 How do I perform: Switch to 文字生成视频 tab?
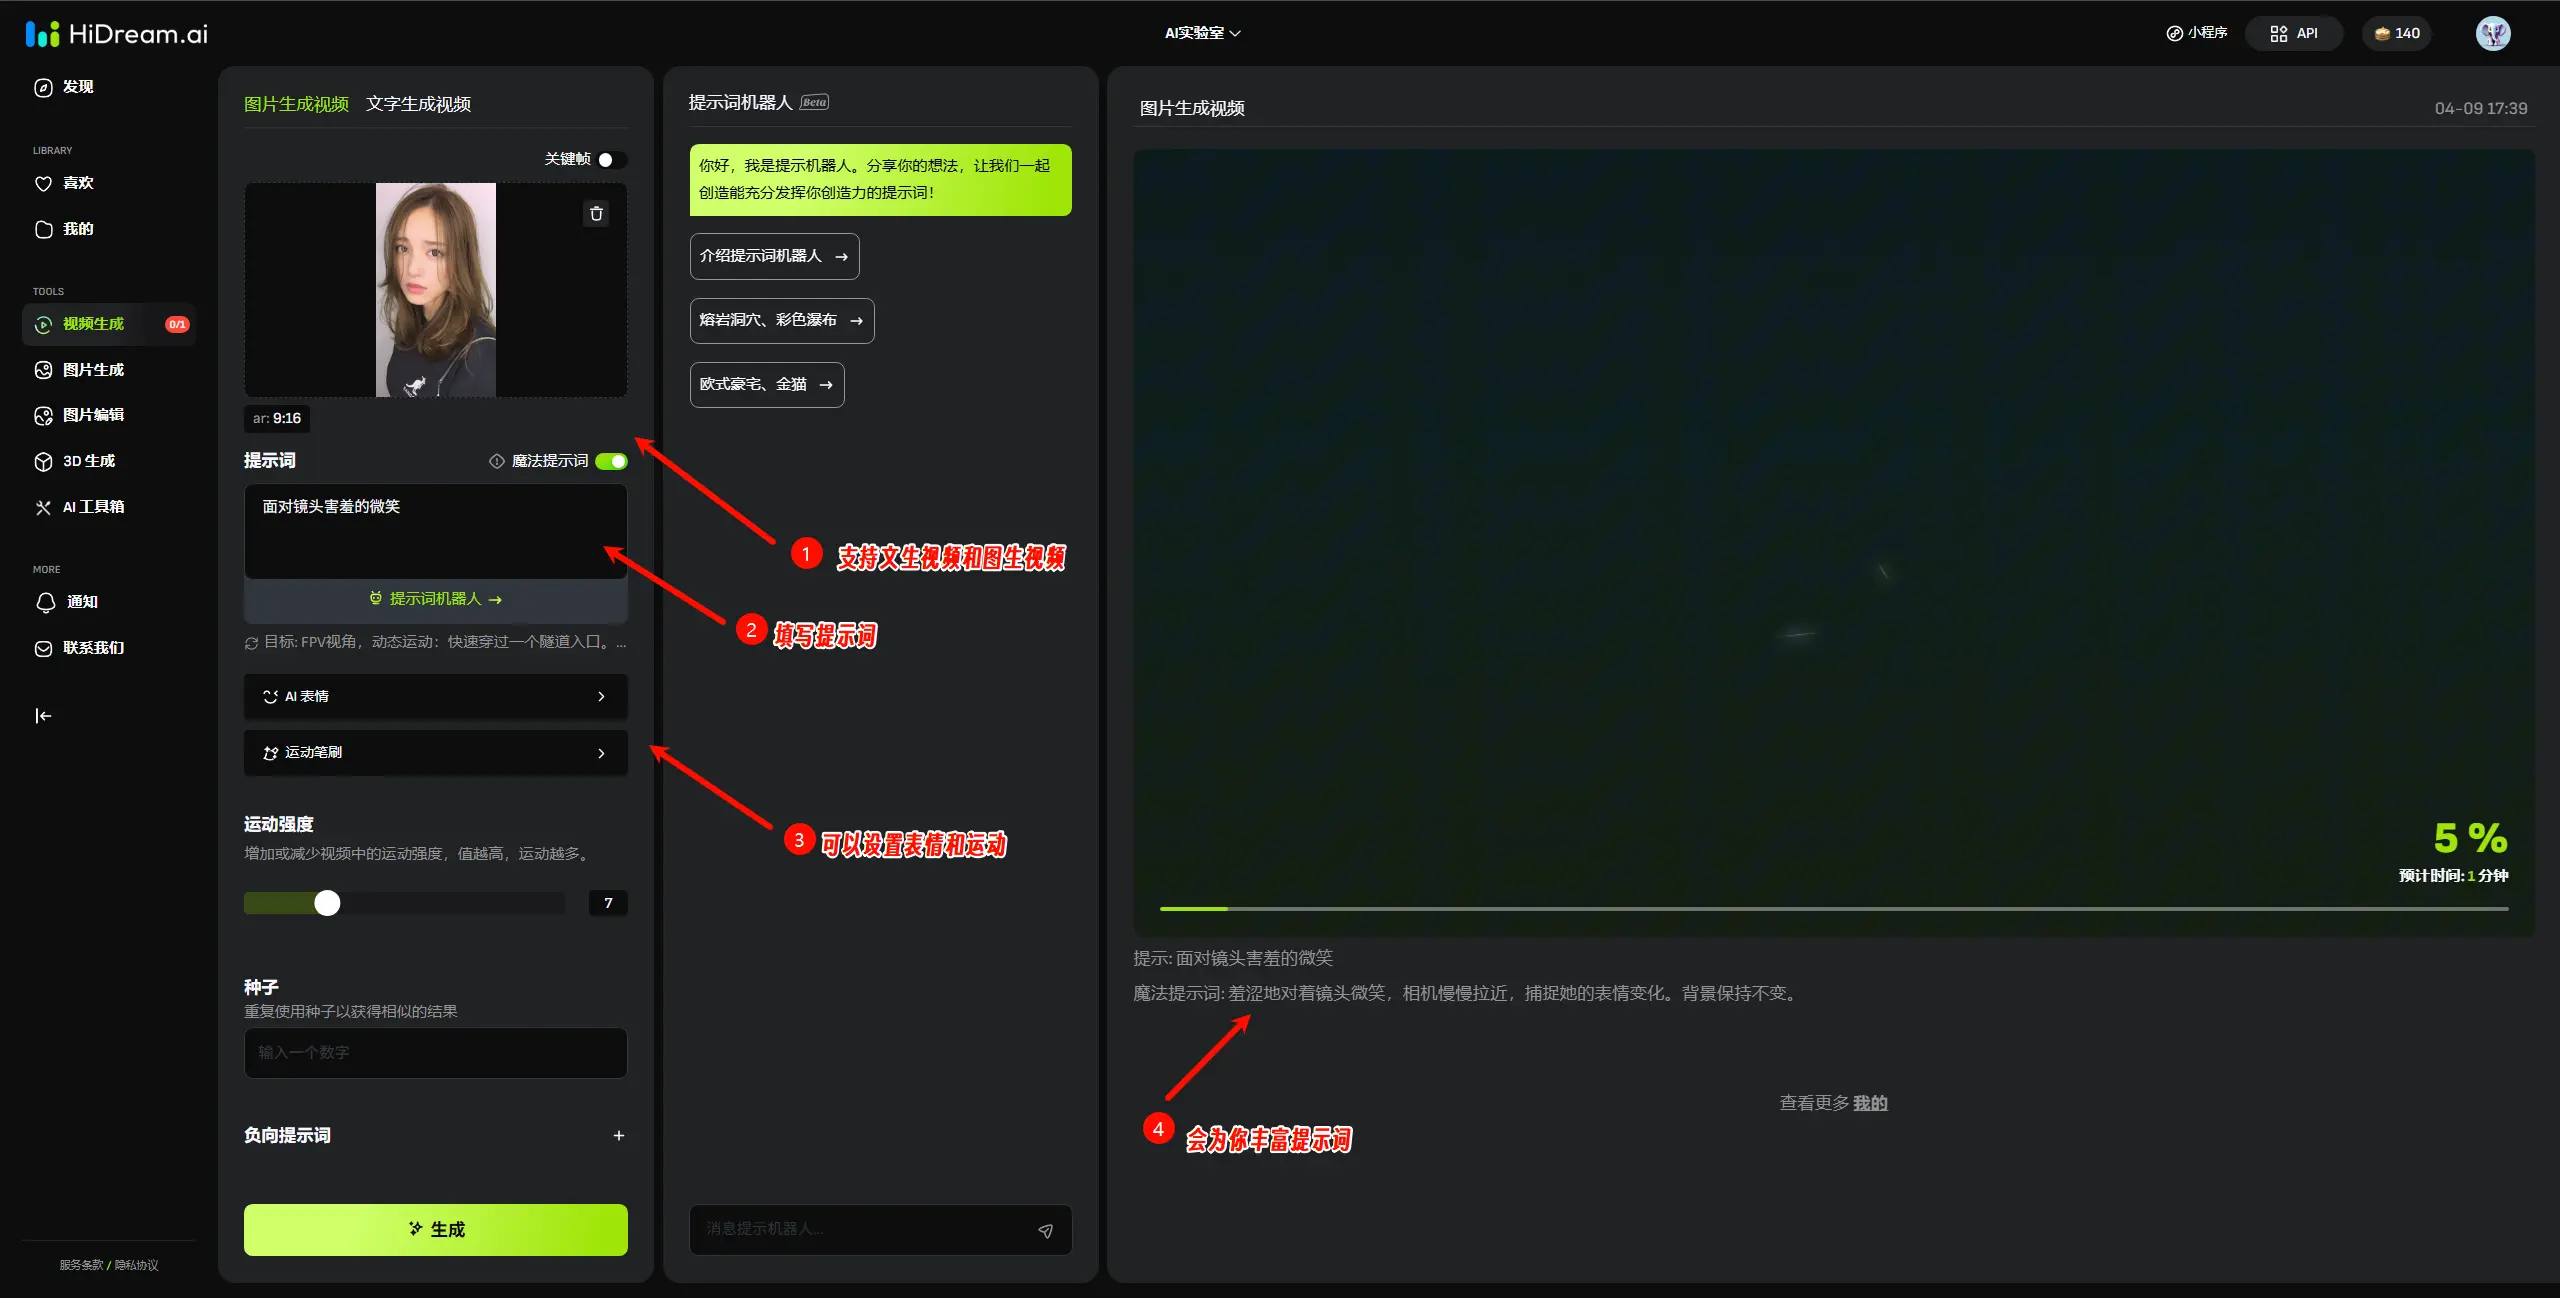[418, 104]
